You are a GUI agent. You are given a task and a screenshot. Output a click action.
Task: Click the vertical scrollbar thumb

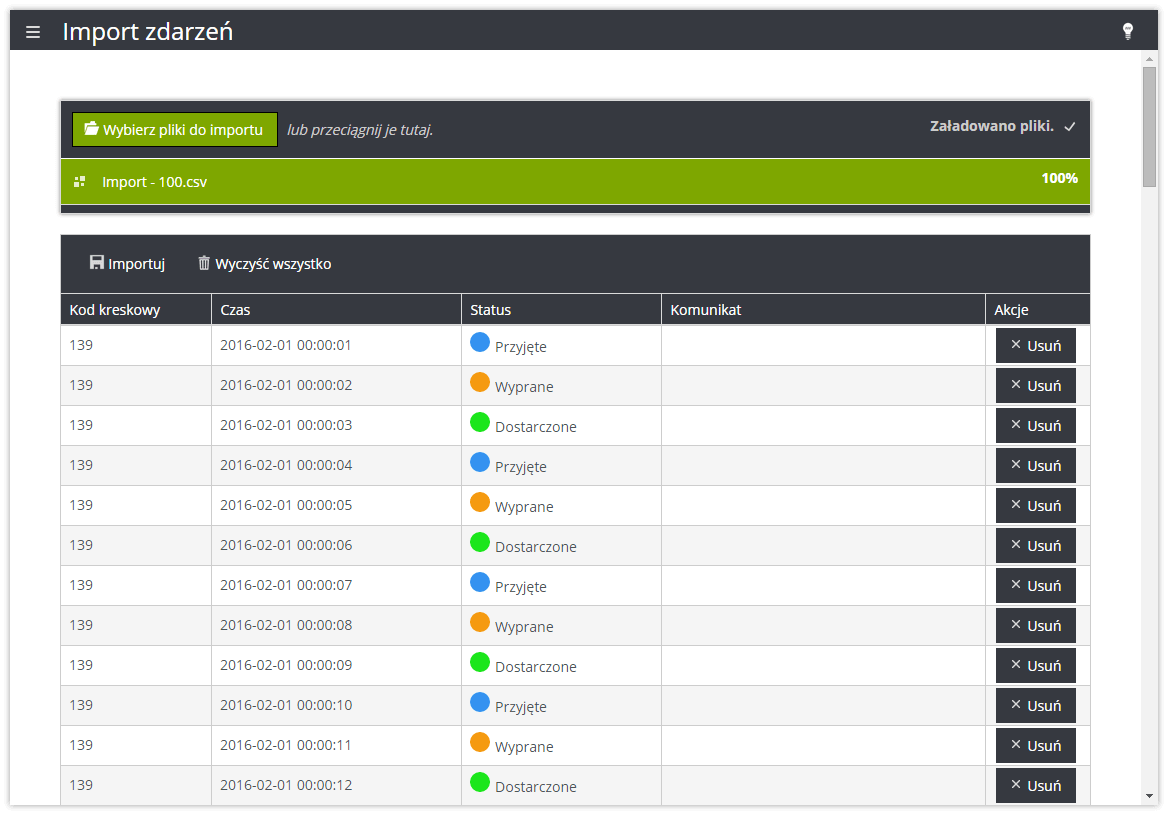(1149, 127)
